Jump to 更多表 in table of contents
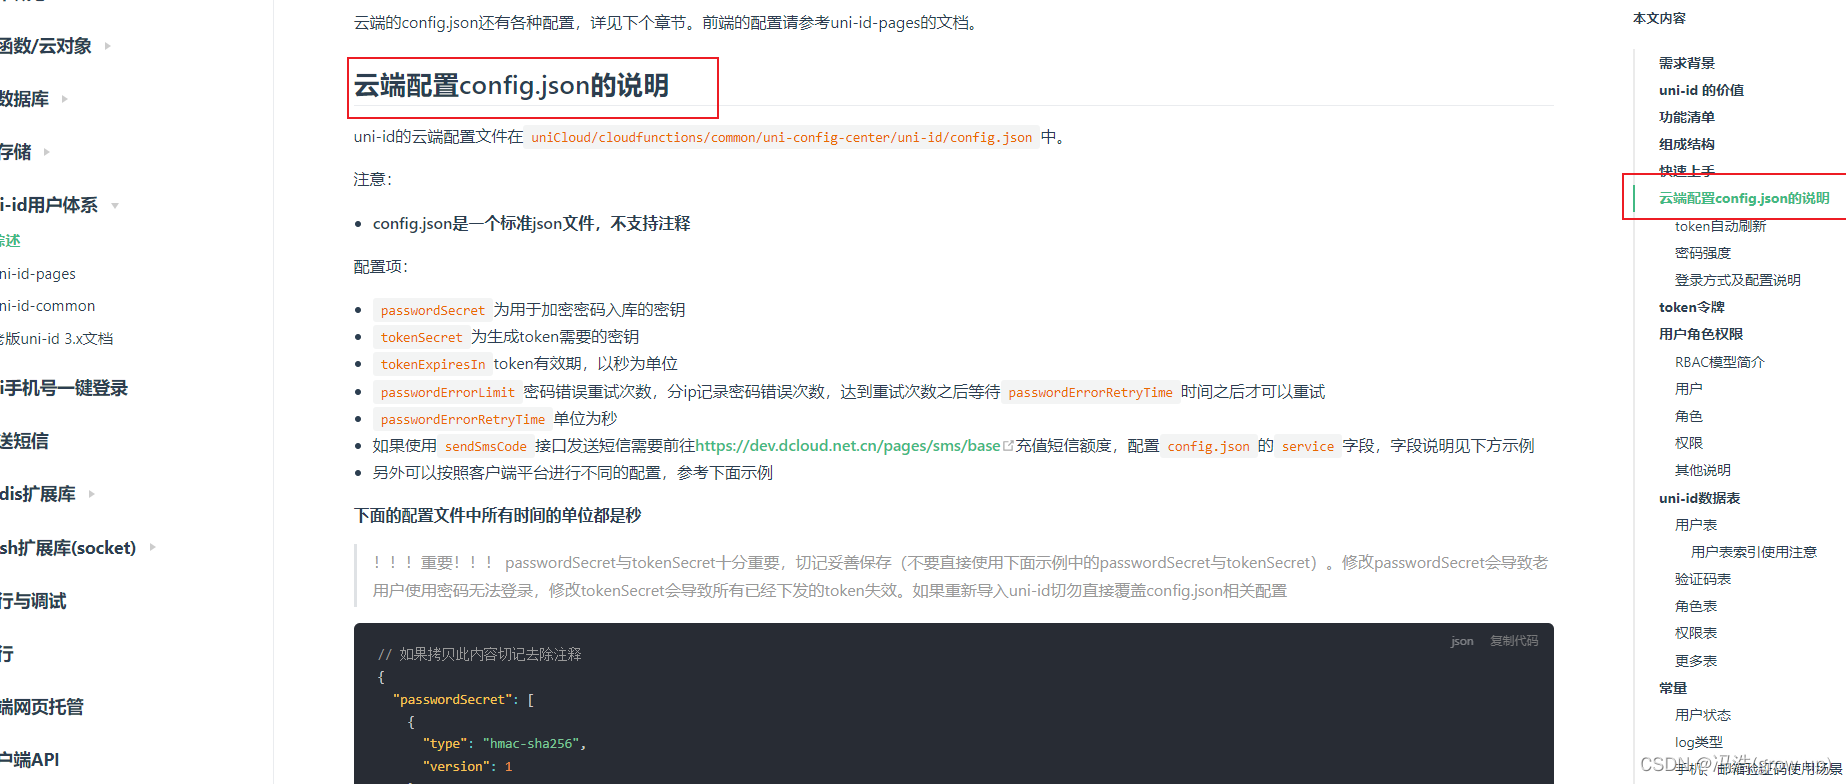Screen dimensions: 1846x784 click(1696, 661)
